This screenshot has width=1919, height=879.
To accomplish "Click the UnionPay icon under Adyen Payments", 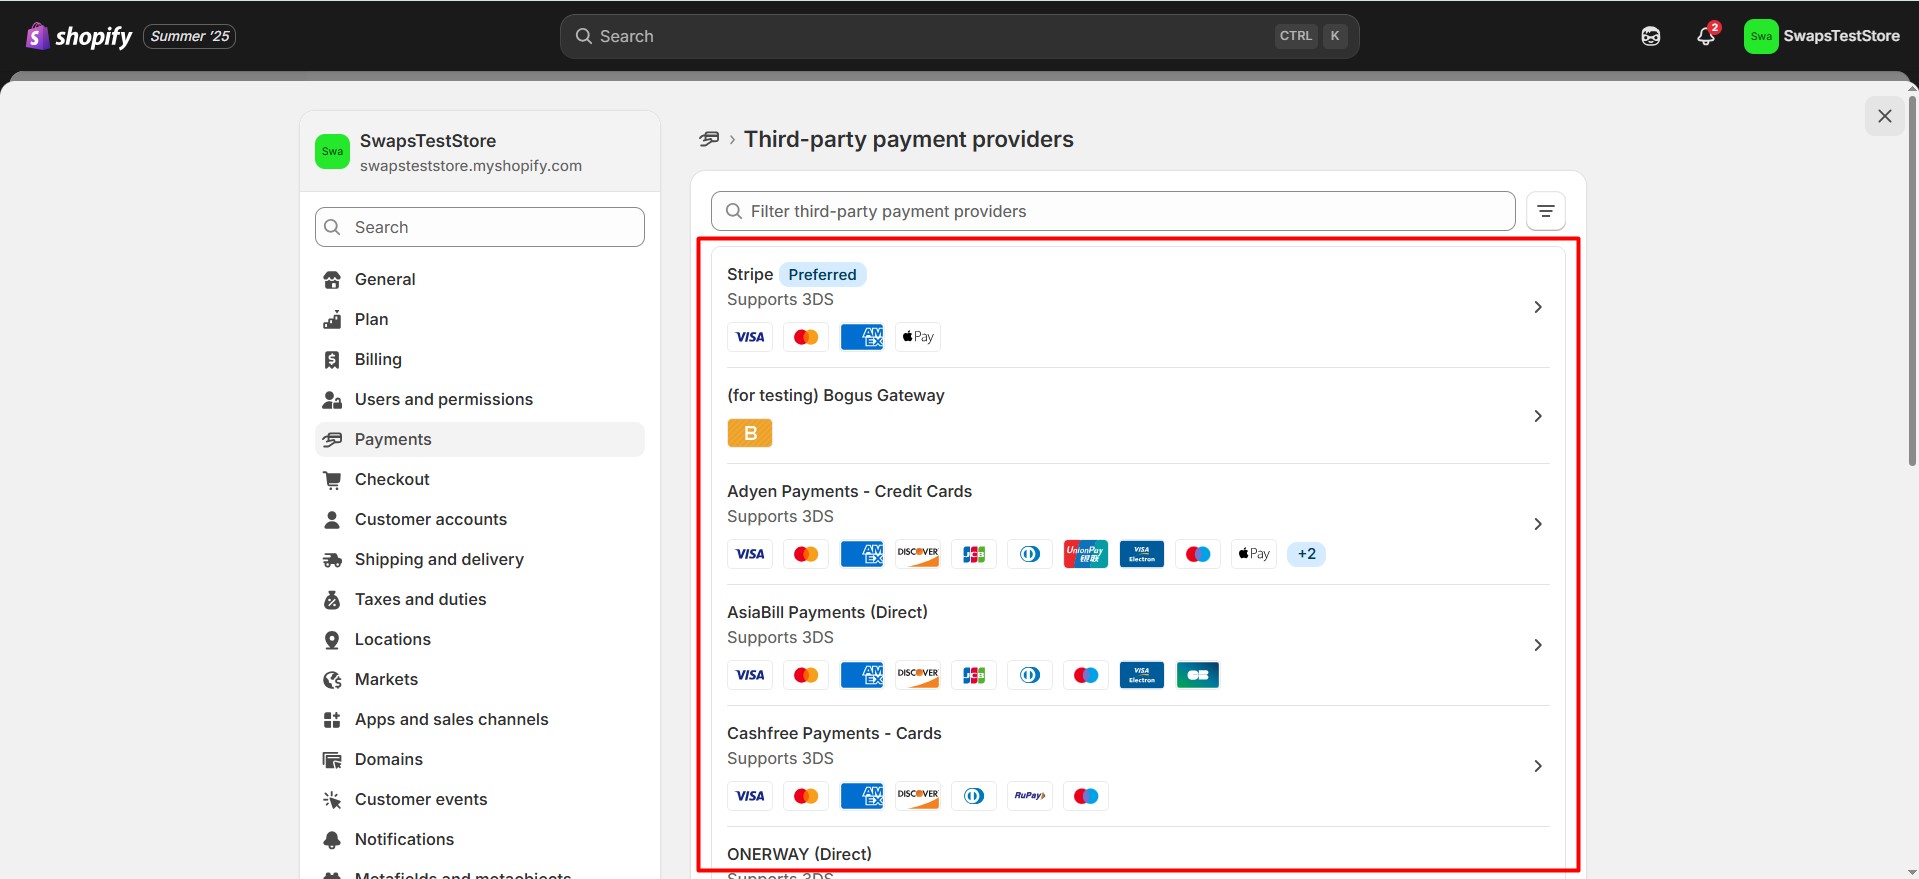I will tap(1085, 554).
